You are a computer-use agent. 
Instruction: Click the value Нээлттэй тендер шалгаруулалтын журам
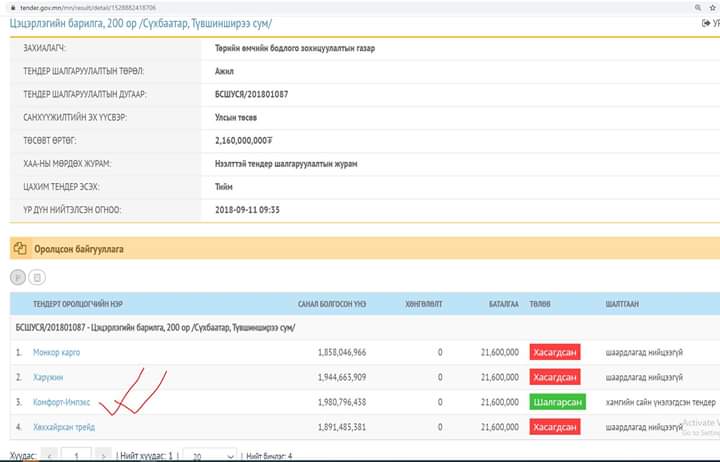pyautogui.click(x=286, y=163)
